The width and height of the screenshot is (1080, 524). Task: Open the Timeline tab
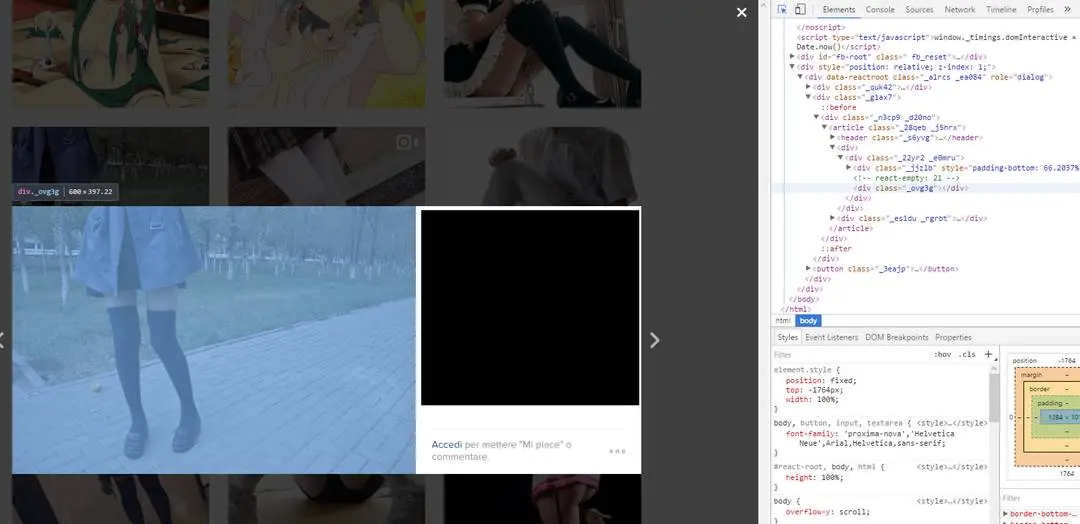point(1001,10)
